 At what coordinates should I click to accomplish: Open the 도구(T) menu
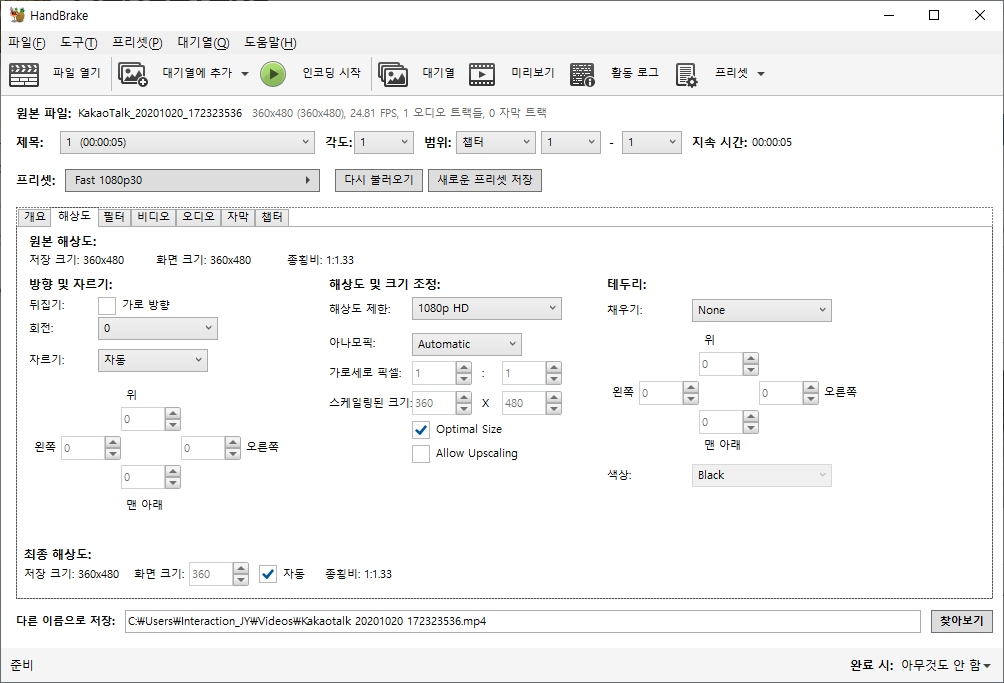pyautogui.click(x=79, y=43)
